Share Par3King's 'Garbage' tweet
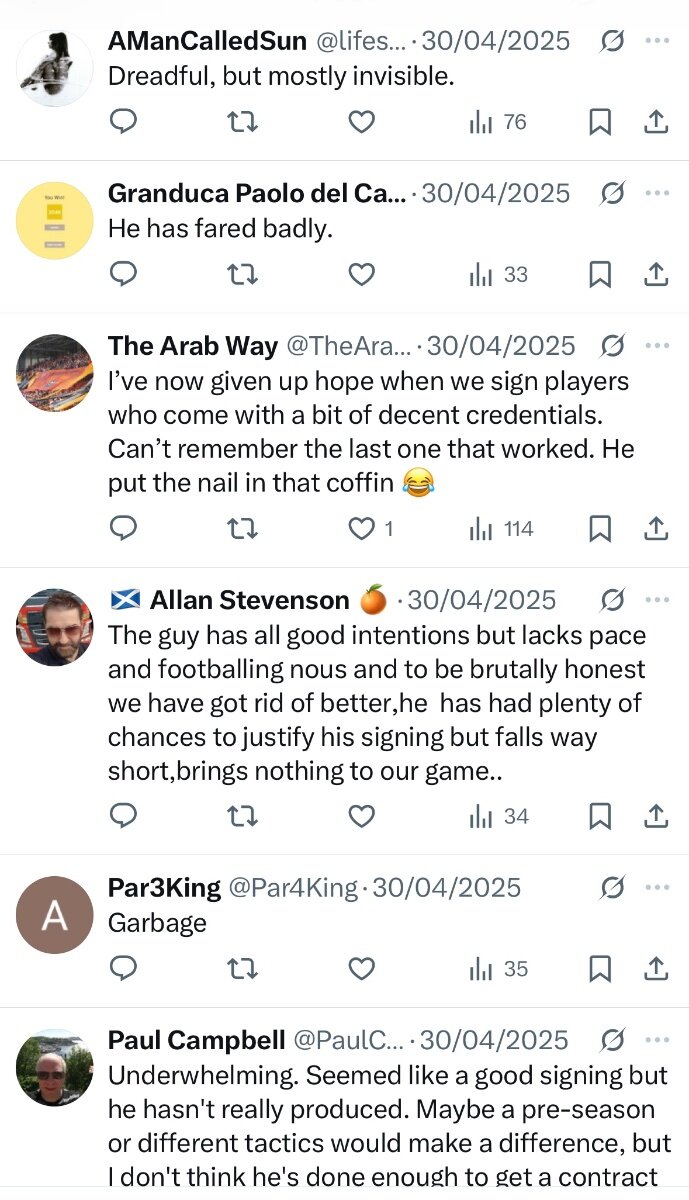The width and height of the screenshot is (689, 1200). pos(655,969)
